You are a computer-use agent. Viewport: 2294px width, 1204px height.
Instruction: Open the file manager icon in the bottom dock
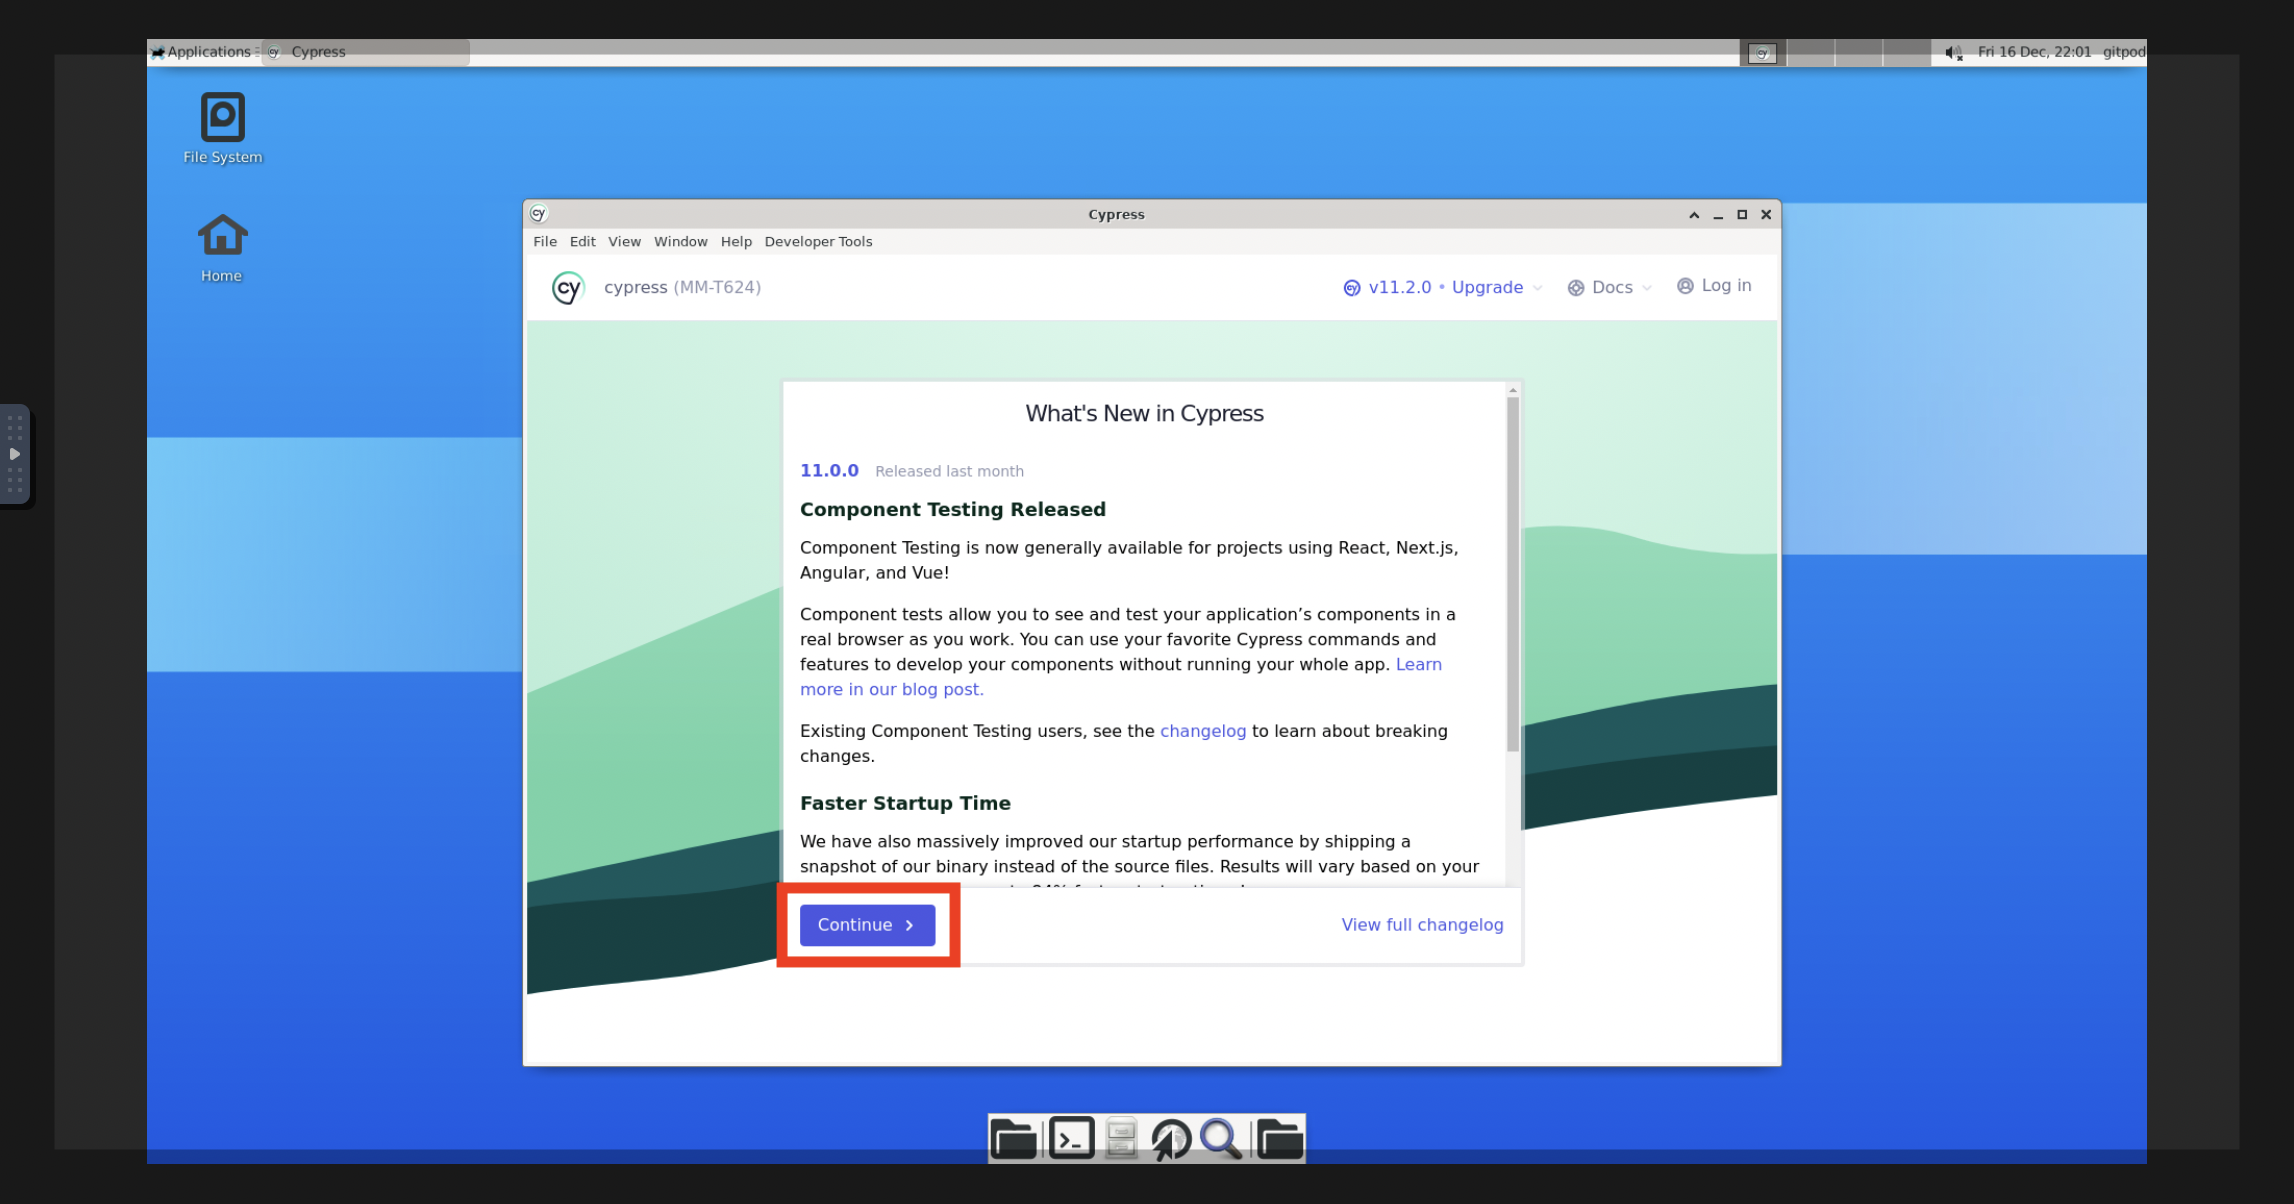tap(1013, 1138)
